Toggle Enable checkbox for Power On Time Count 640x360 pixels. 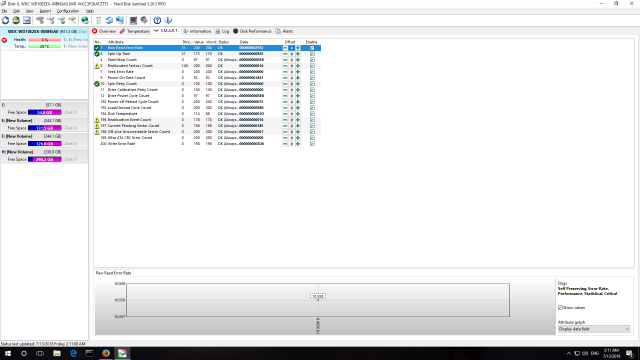coord(312,78)
